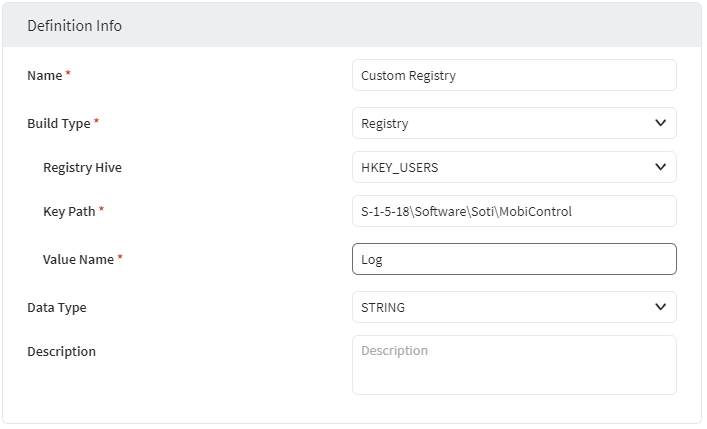Click the Value Name label
Screen dimensions: 707x429
click(x=78, y=259)
